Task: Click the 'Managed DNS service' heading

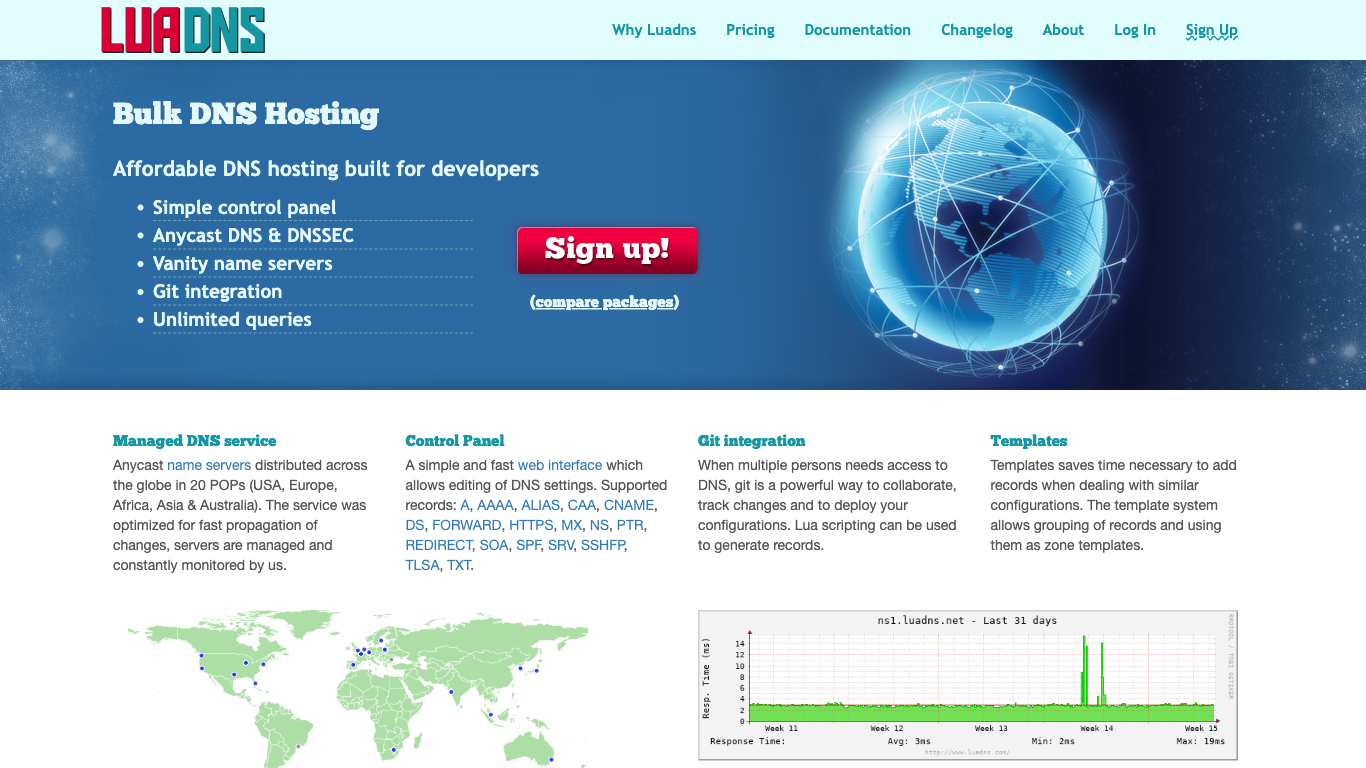Action: click(x=194, y=441)
